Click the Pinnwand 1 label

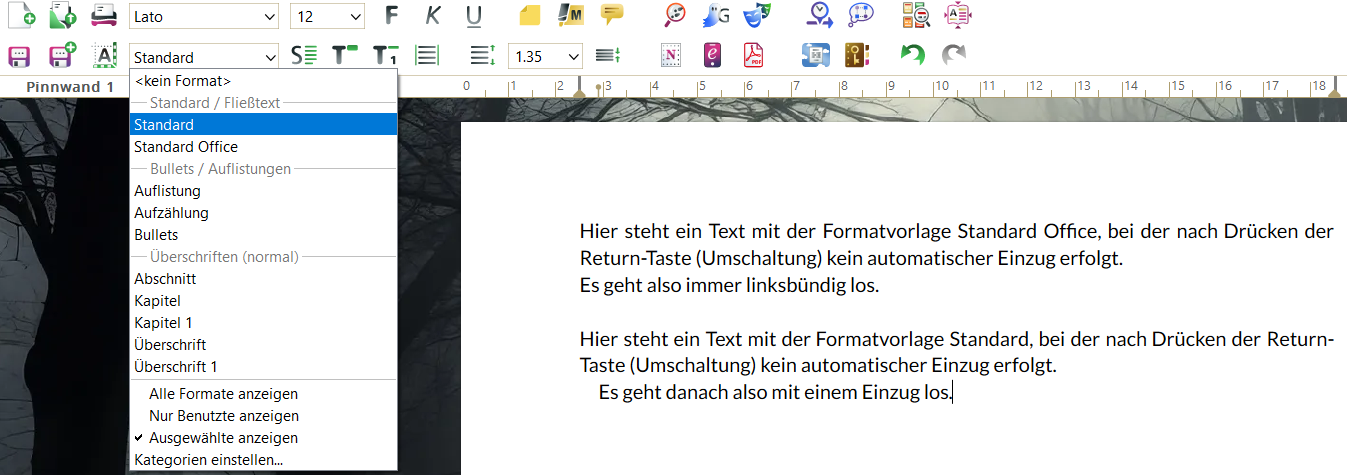pyautogui.click(x=70, y=87)
